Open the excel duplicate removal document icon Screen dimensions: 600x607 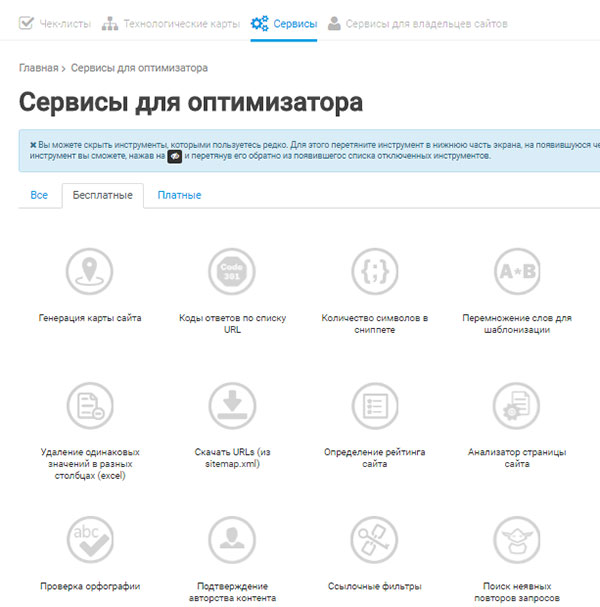coord(90,406)
